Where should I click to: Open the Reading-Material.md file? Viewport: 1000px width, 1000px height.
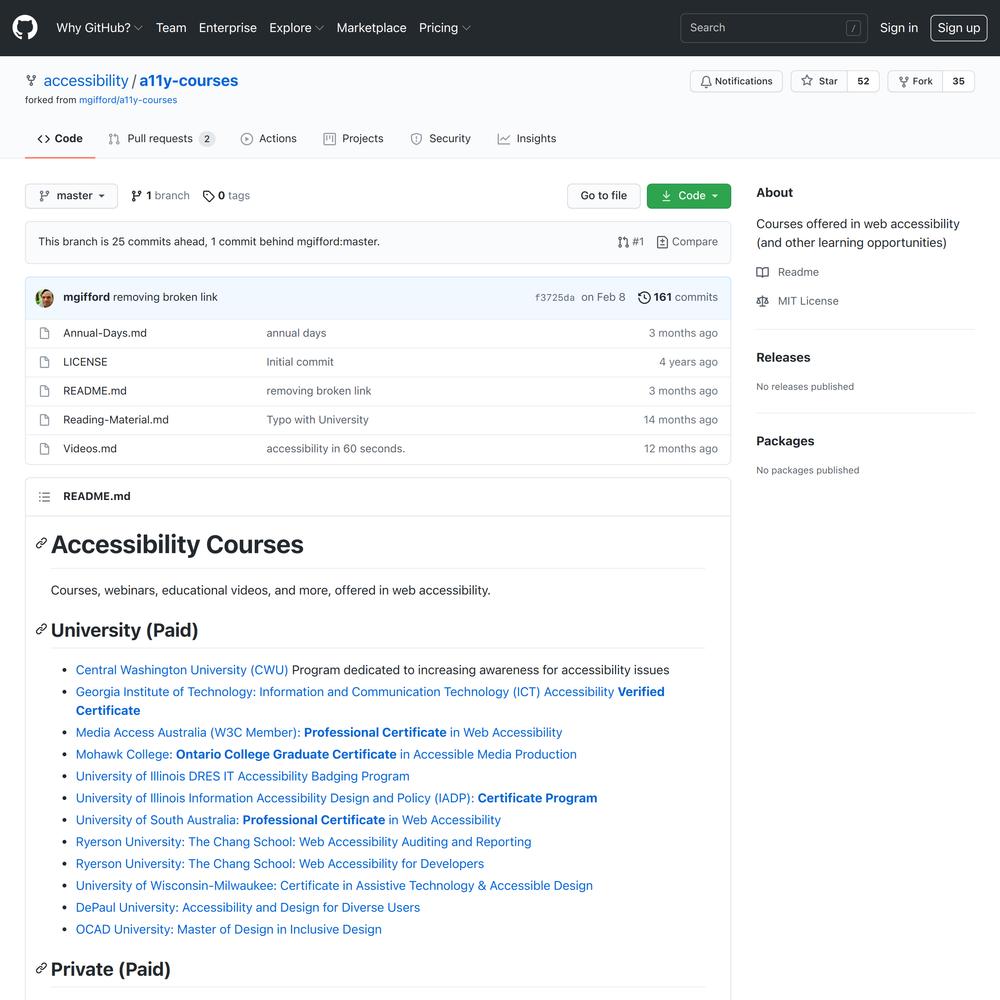click(x=115, y=420)
